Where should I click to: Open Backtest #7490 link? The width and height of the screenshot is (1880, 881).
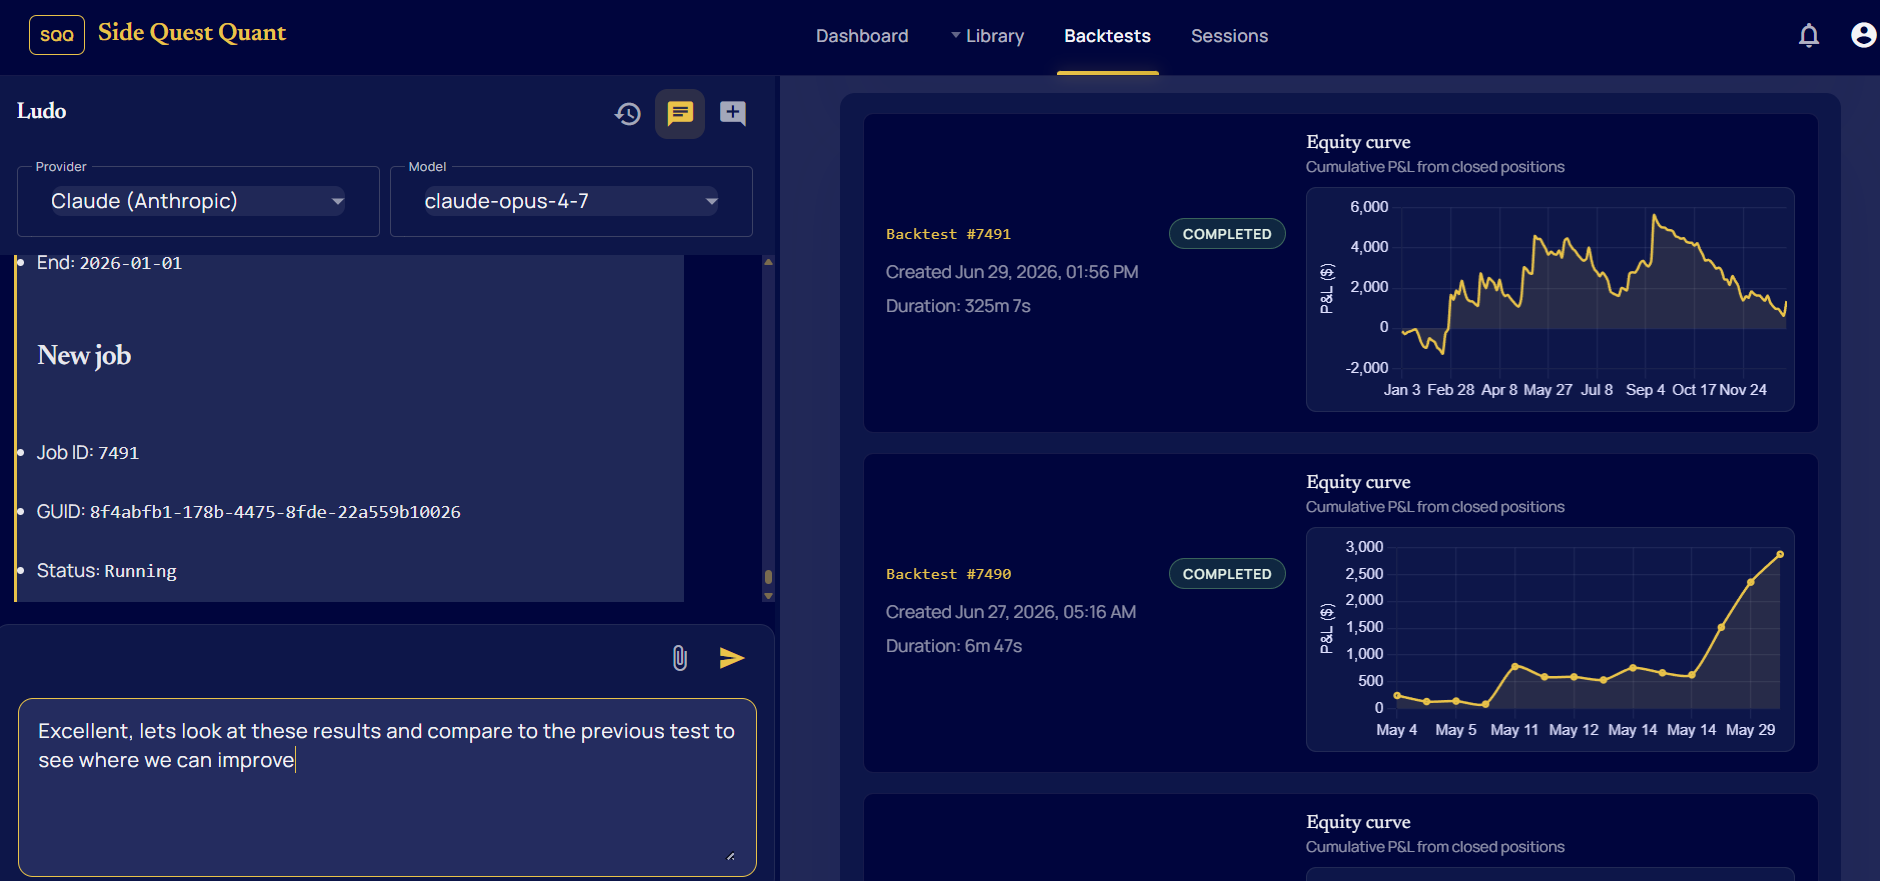point(948,574)
